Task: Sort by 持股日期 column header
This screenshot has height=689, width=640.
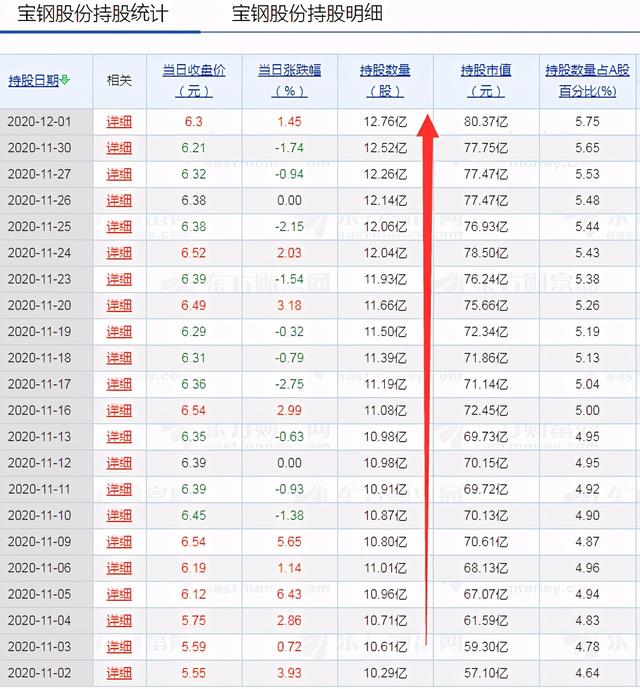Action: click(x=33, y=80)
